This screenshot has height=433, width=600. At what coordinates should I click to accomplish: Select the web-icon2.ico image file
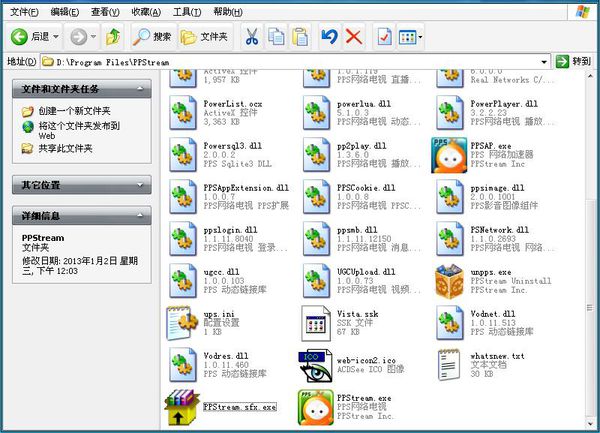coord(315,366)
